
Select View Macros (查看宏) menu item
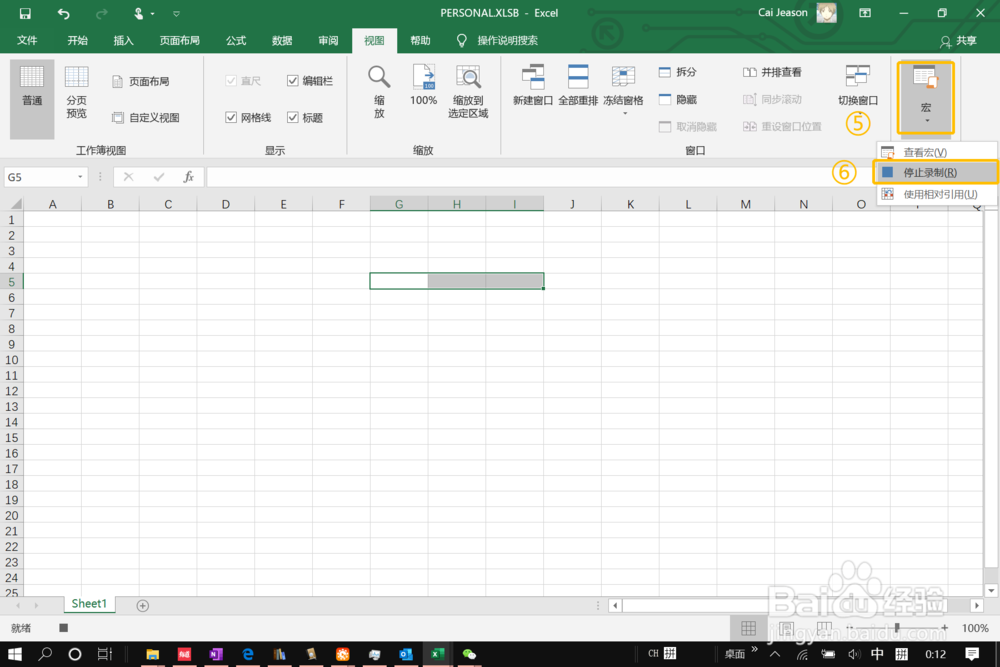click(936, 152)
